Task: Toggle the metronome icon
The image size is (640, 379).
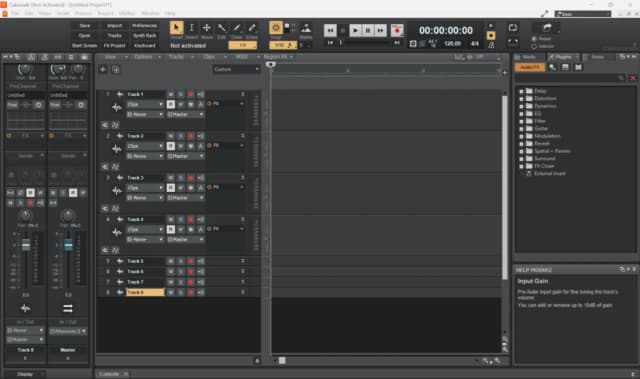Action: point(491,45)
